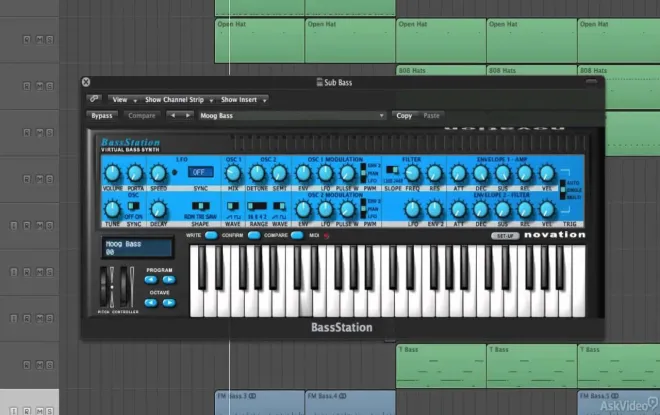
Task: Click the VOLUME knob
Action: click(x=112, y=173)
